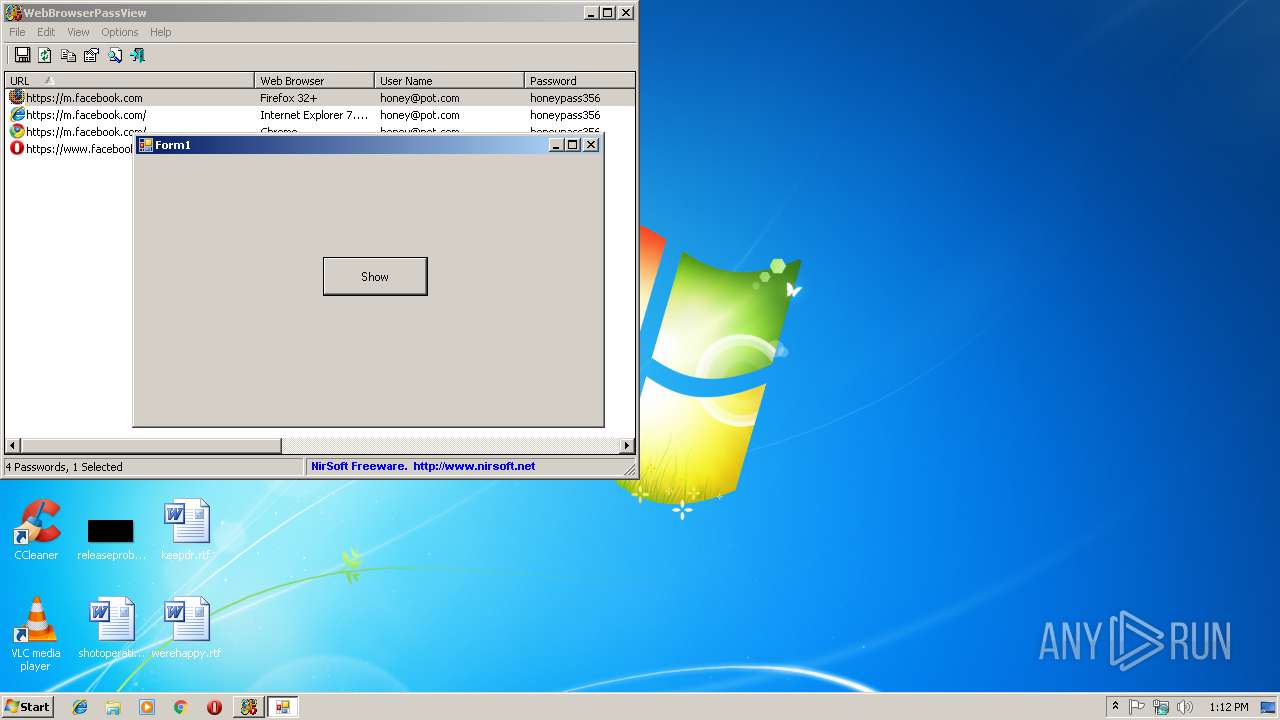Click the Chrome icon in the URL list
Screen dimensions: 1280x720
coord(16,131)
